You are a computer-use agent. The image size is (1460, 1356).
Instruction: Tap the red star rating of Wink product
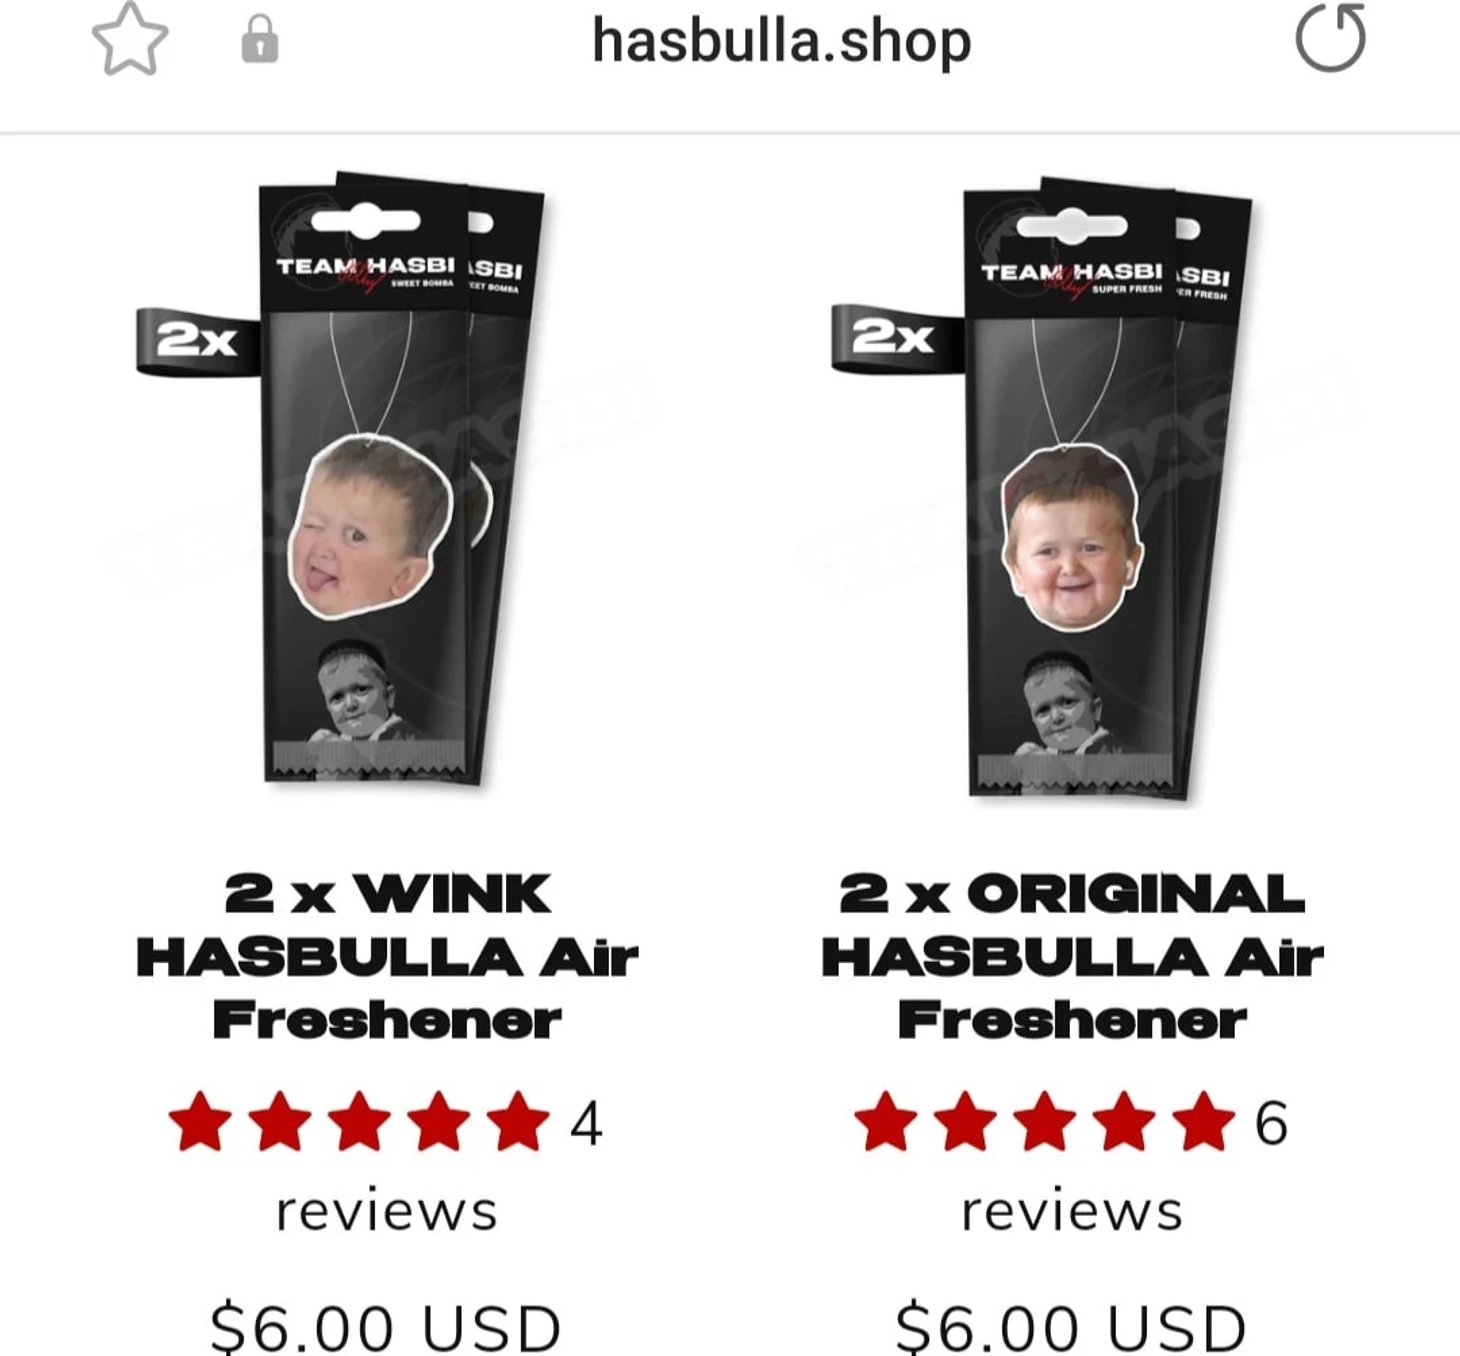point(360,1122)
